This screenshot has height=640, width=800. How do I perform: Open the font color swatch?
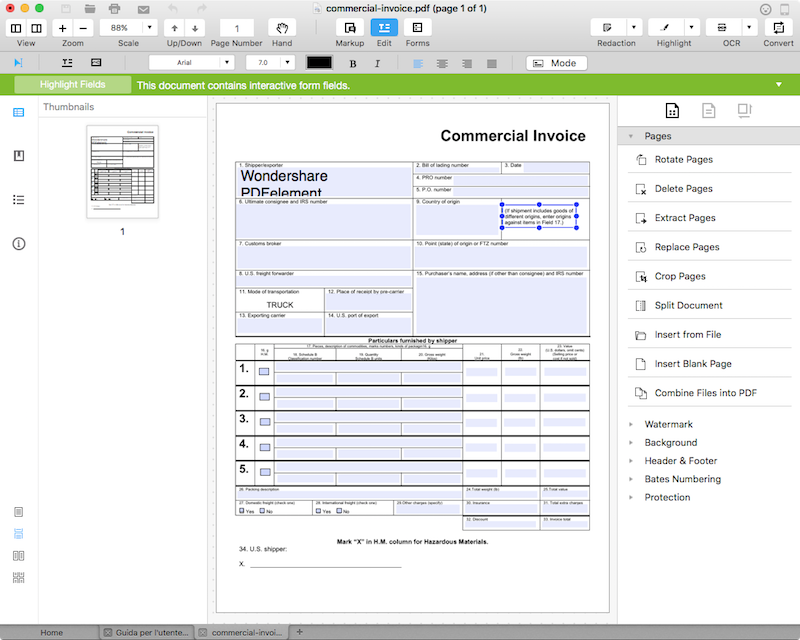tap(319, 62)
